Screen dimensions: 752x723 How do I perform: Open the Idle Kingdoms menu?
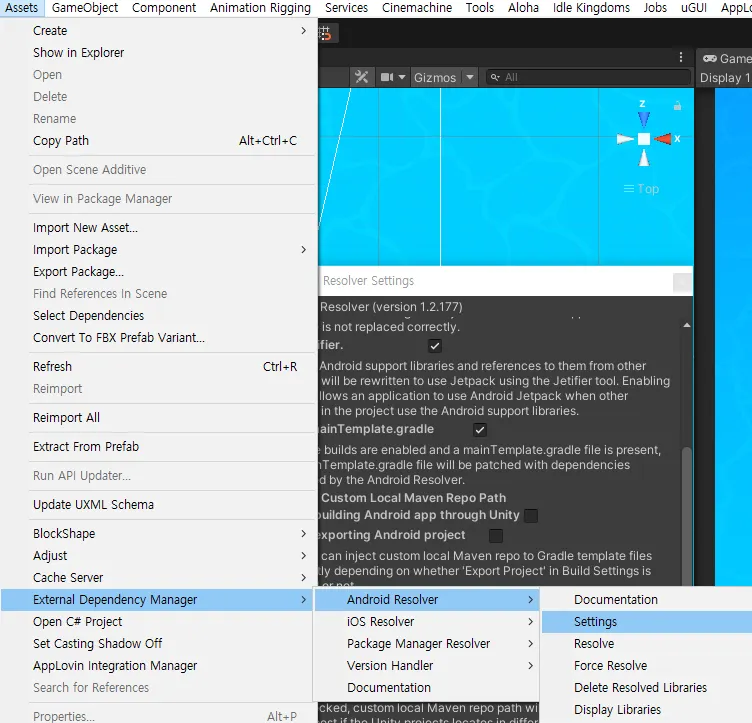coord(591,8)
